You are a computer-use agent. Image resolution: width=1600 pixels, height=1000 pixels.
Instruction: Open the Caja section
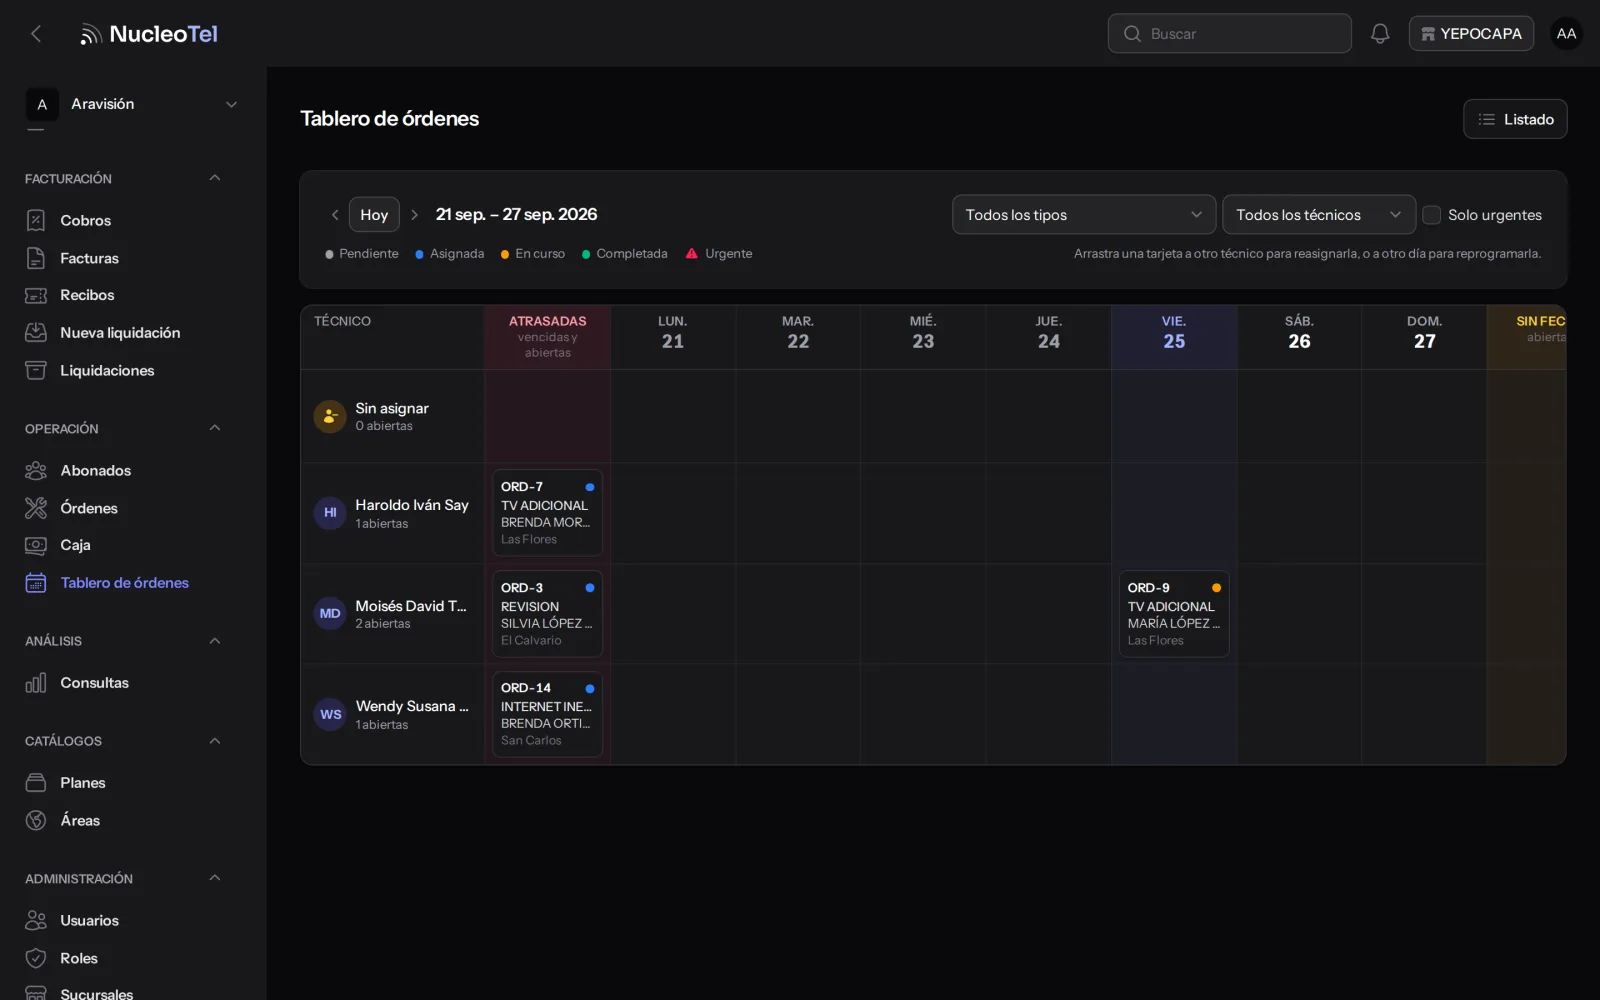(x=75, y=545)
